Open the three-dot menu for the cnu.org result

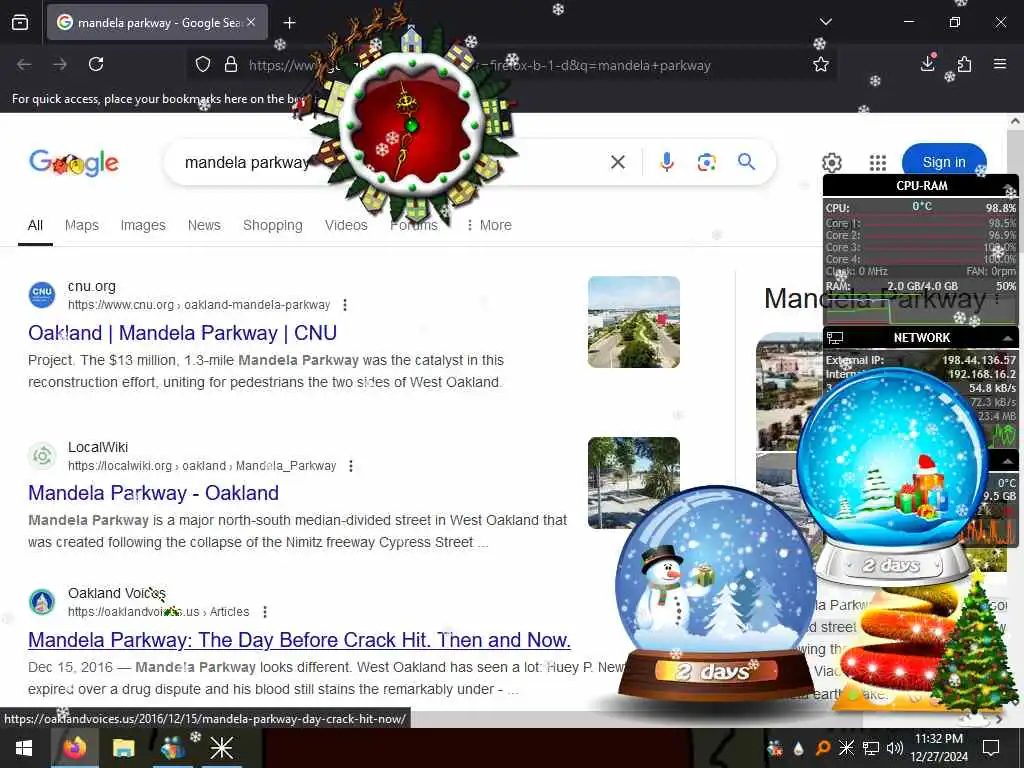tap(345, 305)
